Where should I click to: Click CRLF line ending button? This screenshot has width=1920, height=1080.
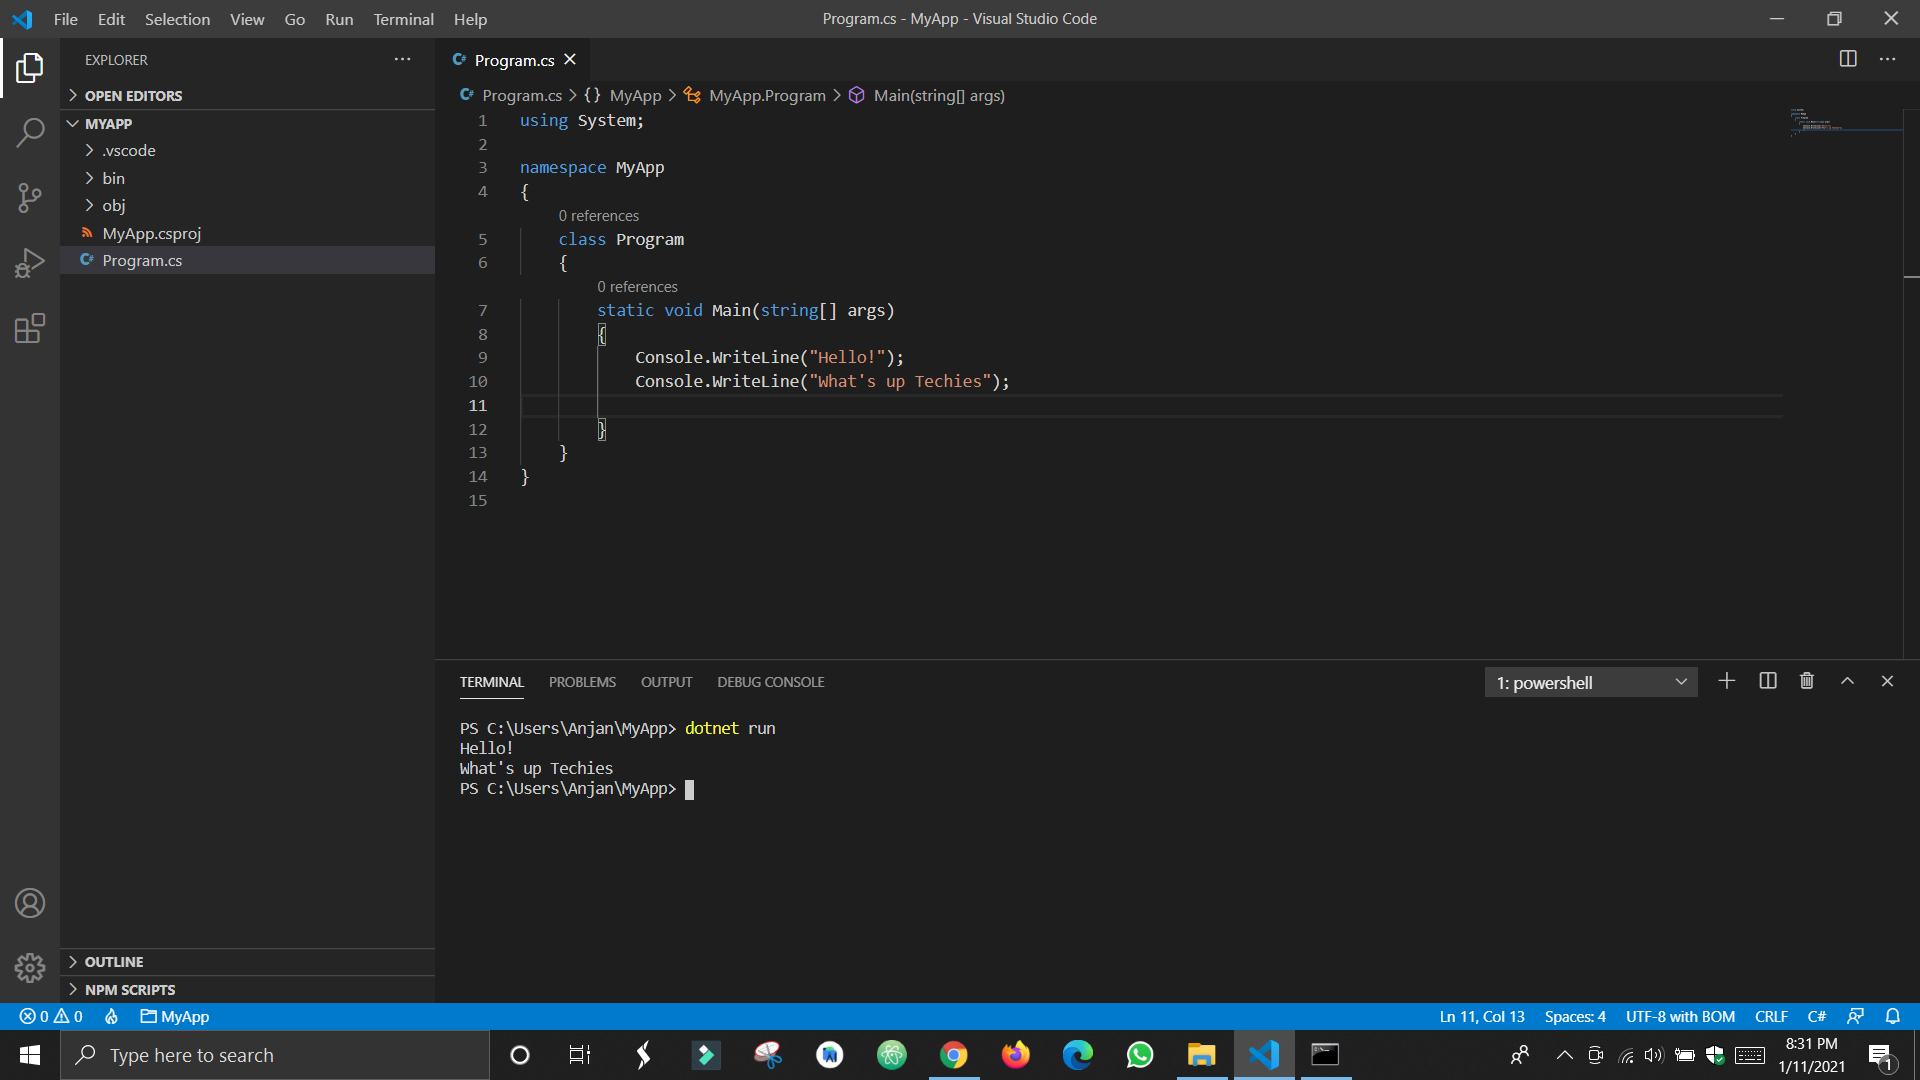(x=1771, y=1016)
